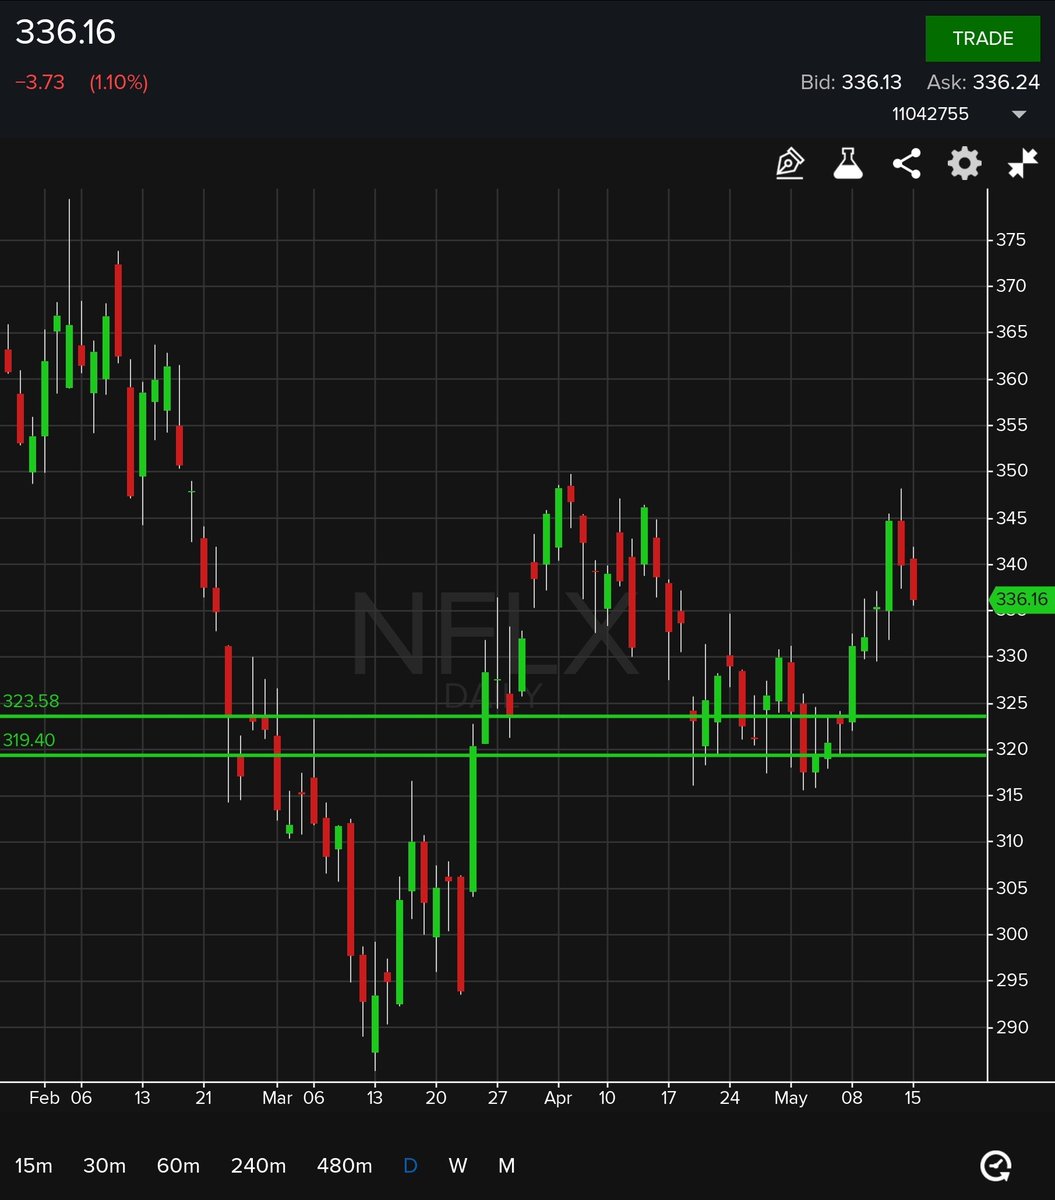Tap the Bid 336.13 value
The width and height of the screenshot is (1055, 1200).
[x=871, y=82]
